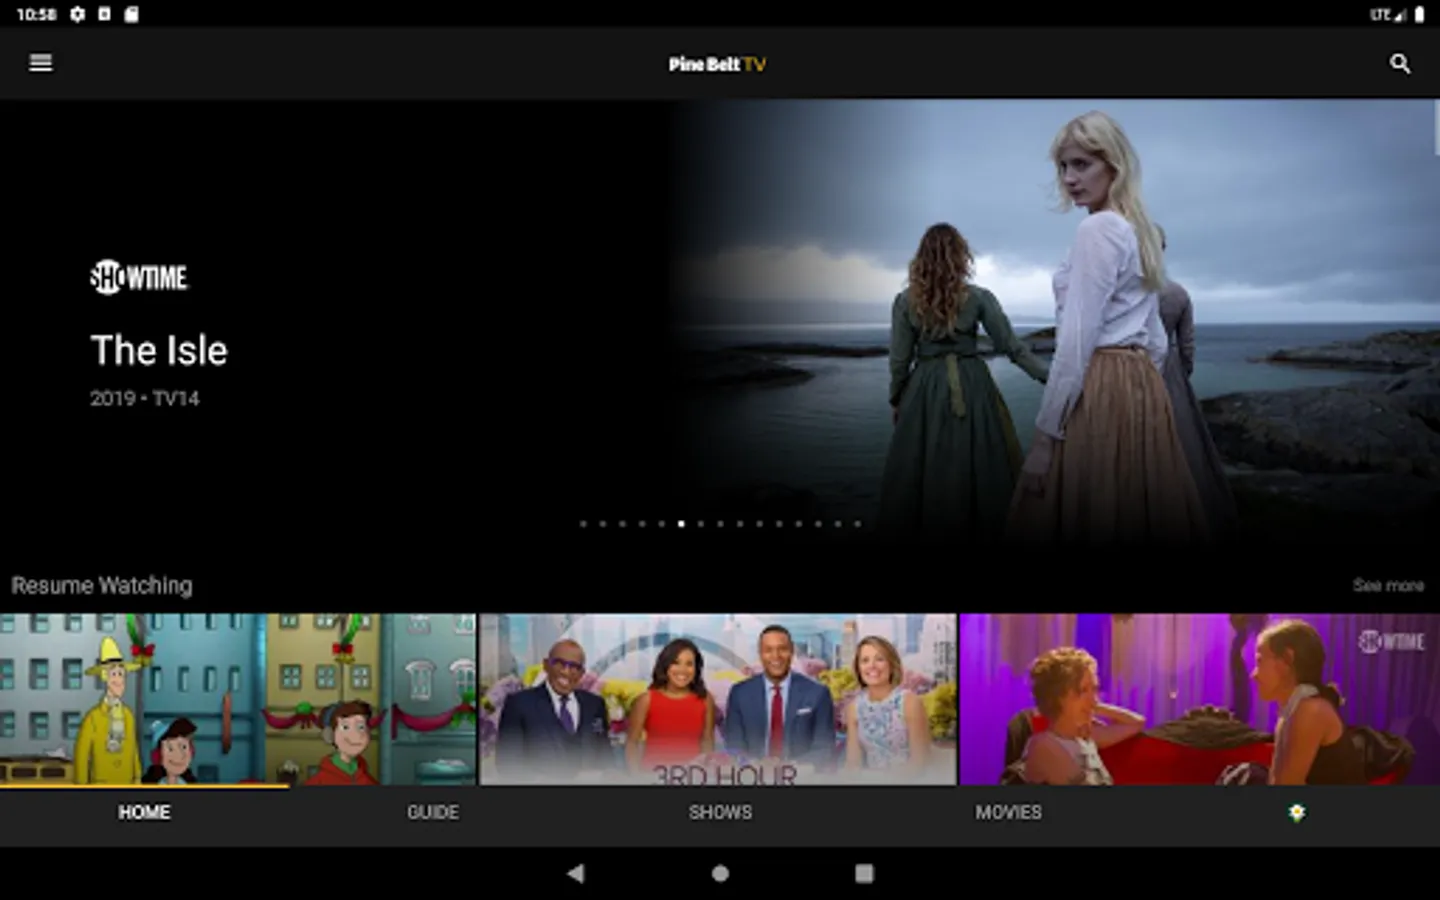
Task: Switch to the HOME tab
Action: click(144, 813)
